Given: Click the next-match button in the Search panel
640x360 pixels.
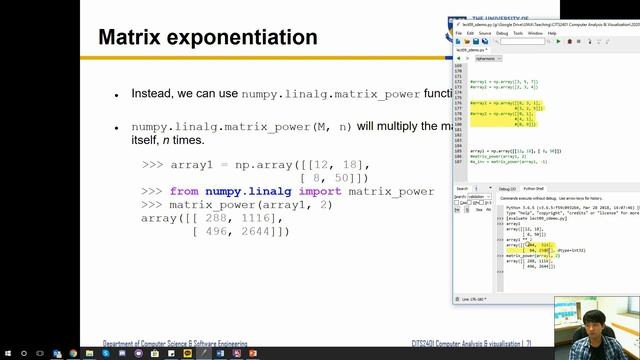Looking at the screenshot, I should tap(467, 210).
